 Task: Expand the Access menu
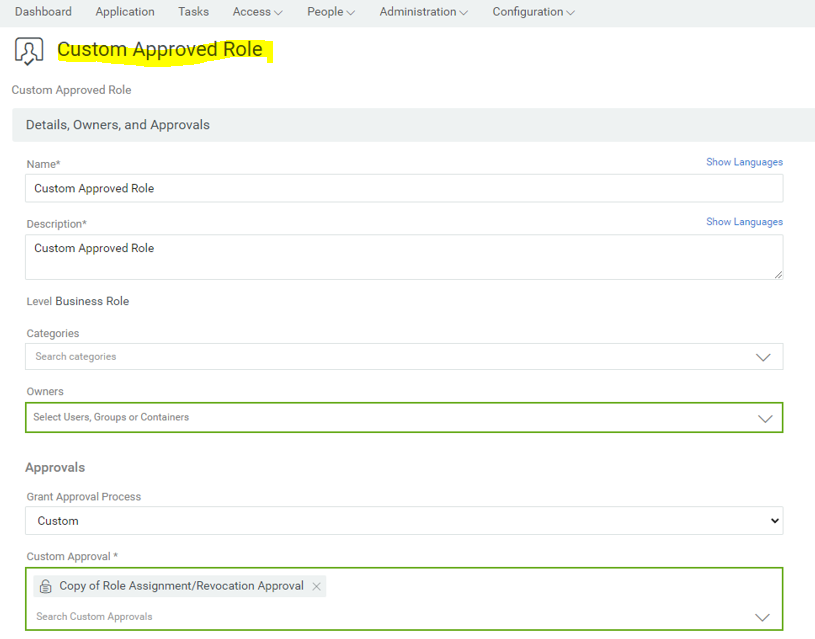coord(257,12)
